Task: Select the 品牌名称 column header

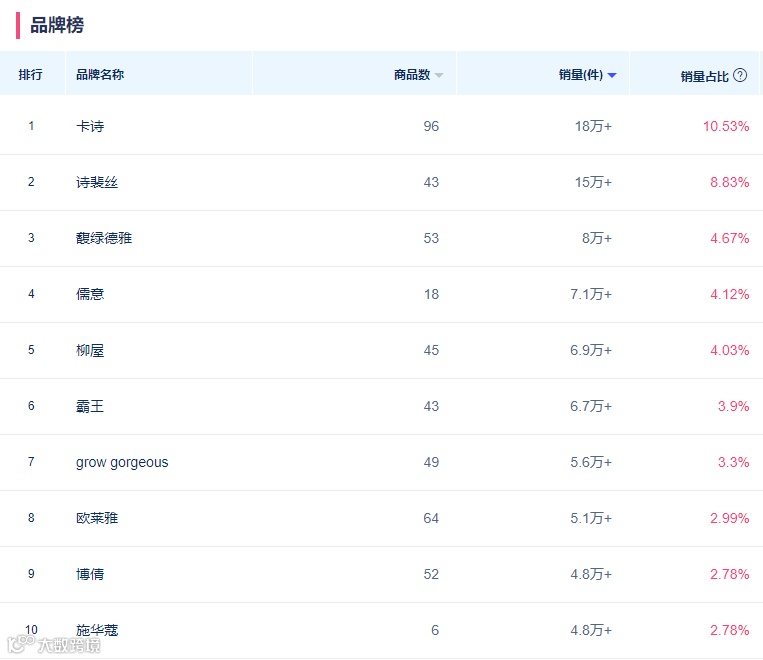Action: click(x=100, y=74)
